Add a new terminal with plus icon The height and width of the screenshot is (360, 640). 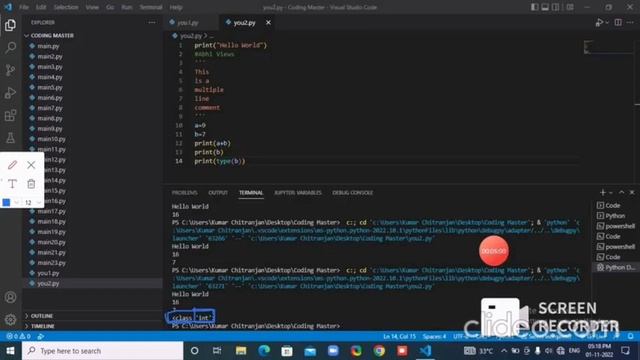click(602, 193)
